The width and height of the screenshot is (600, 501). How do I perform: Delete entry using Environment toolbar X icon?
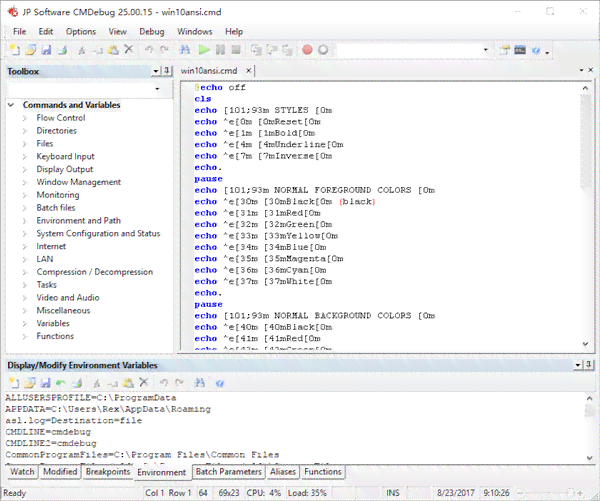tap(144, 382)
